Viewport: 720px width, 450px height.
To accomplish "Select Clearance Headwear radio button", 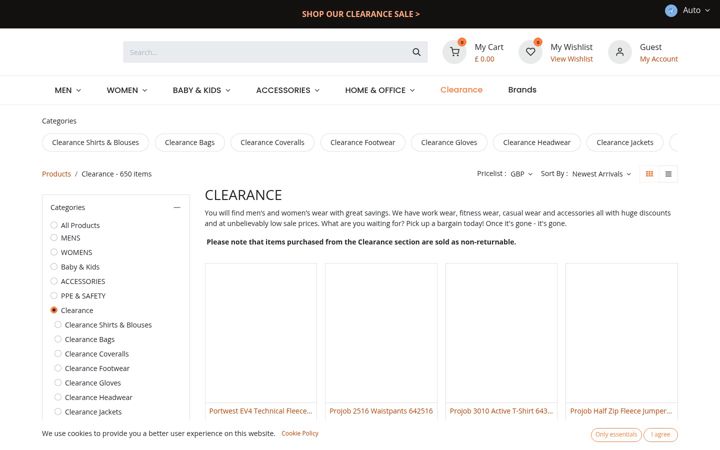I will click(x=58, y=397).
